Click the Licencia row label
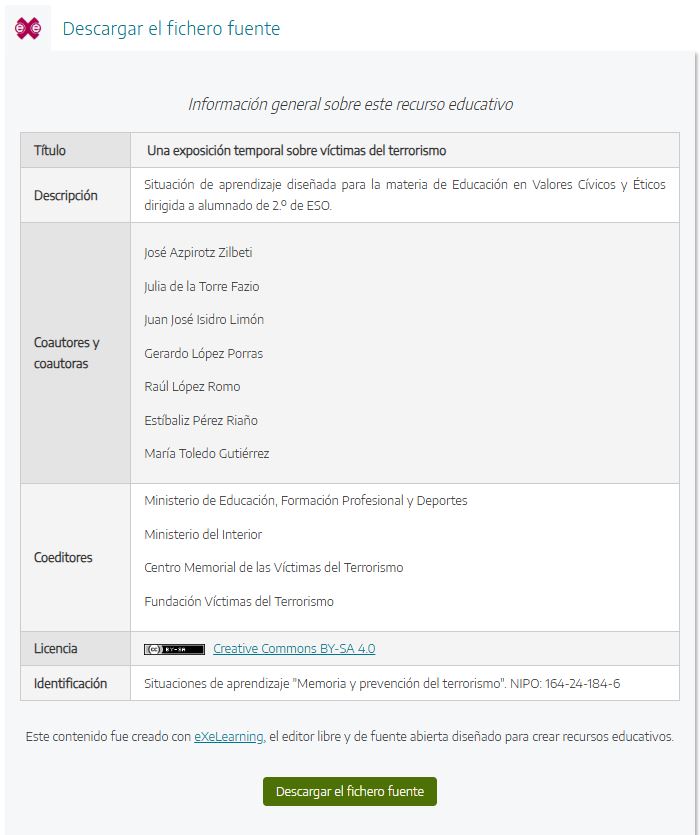The width and height of the screenshot is (700, 835). (55, 648)
